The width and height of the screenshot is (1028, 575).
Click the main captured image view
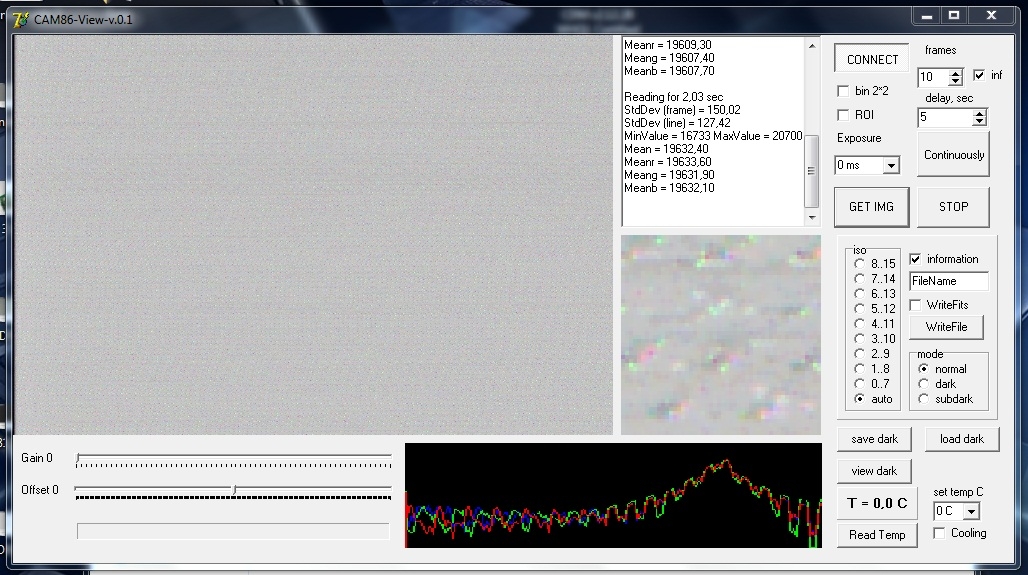tap(313, 235)
